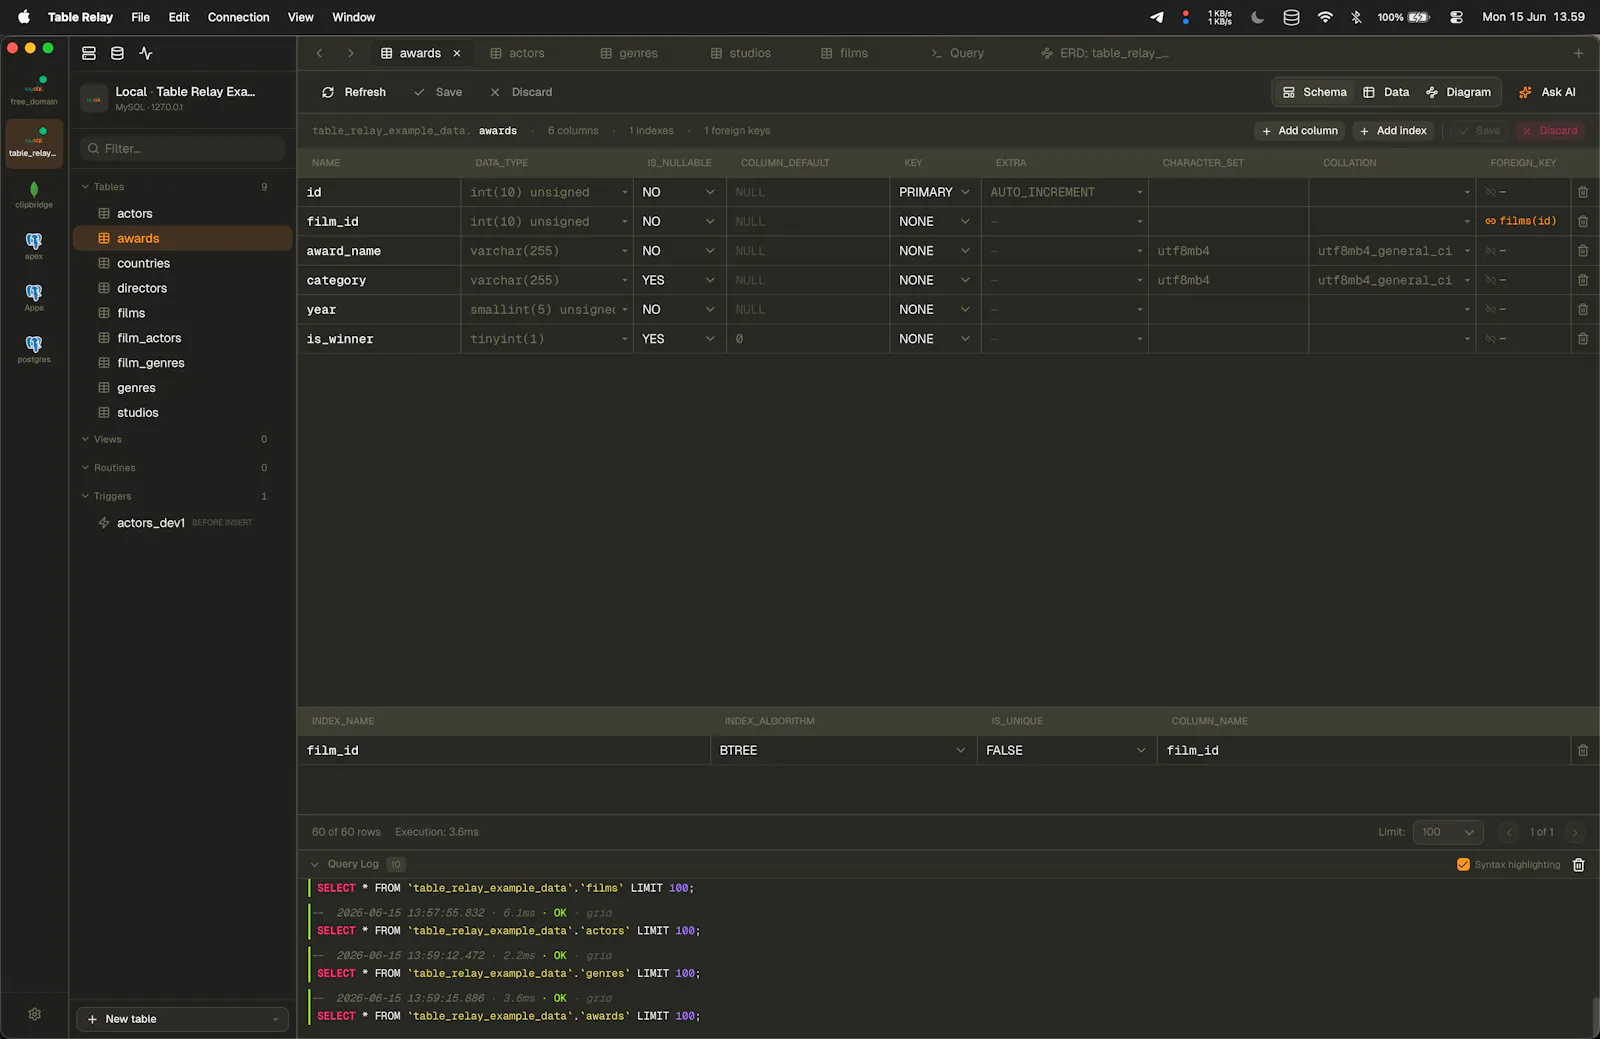Expand the Views section
Viewport: 1600px width, 1039px height.
coord(85,439)
